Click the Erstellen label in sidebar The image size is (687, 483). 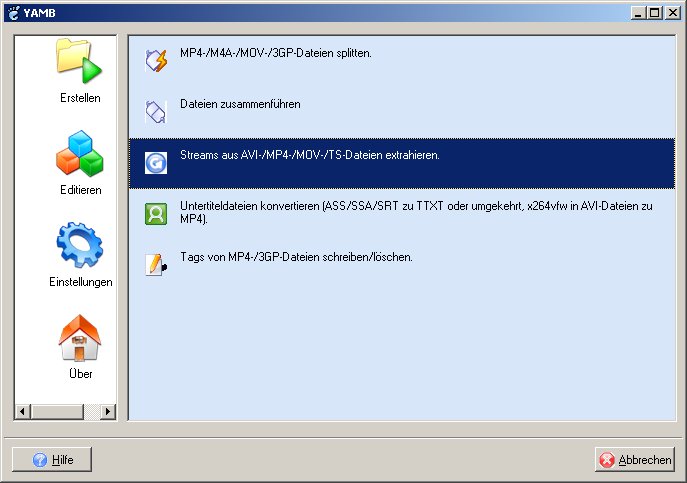click(80, 98)
